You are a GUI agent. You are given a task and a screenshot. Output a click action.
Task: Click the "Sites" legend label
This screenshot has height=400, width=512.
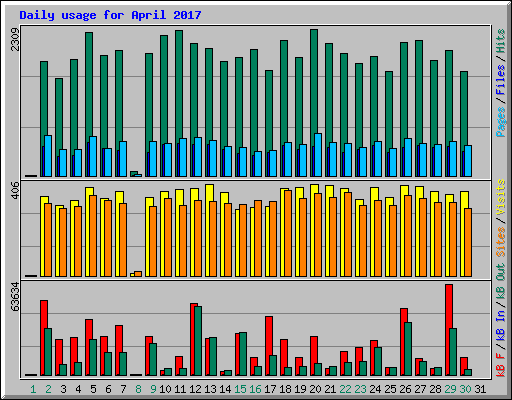pos(501,241)
